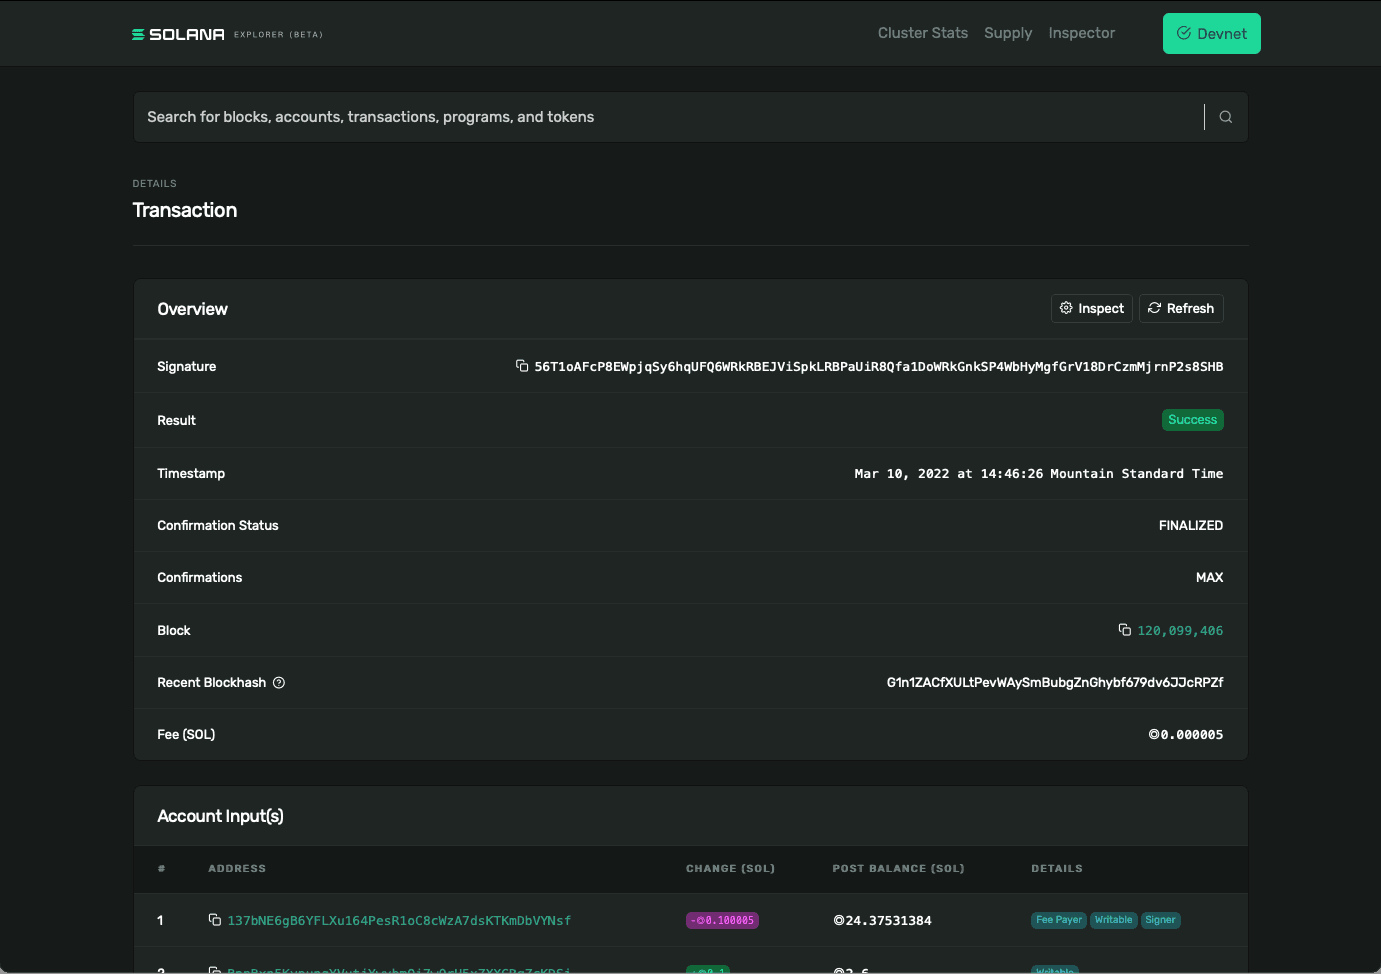The image size is (1381, 974).
Task: Copy address of account input 1
Action: [213, 920]
